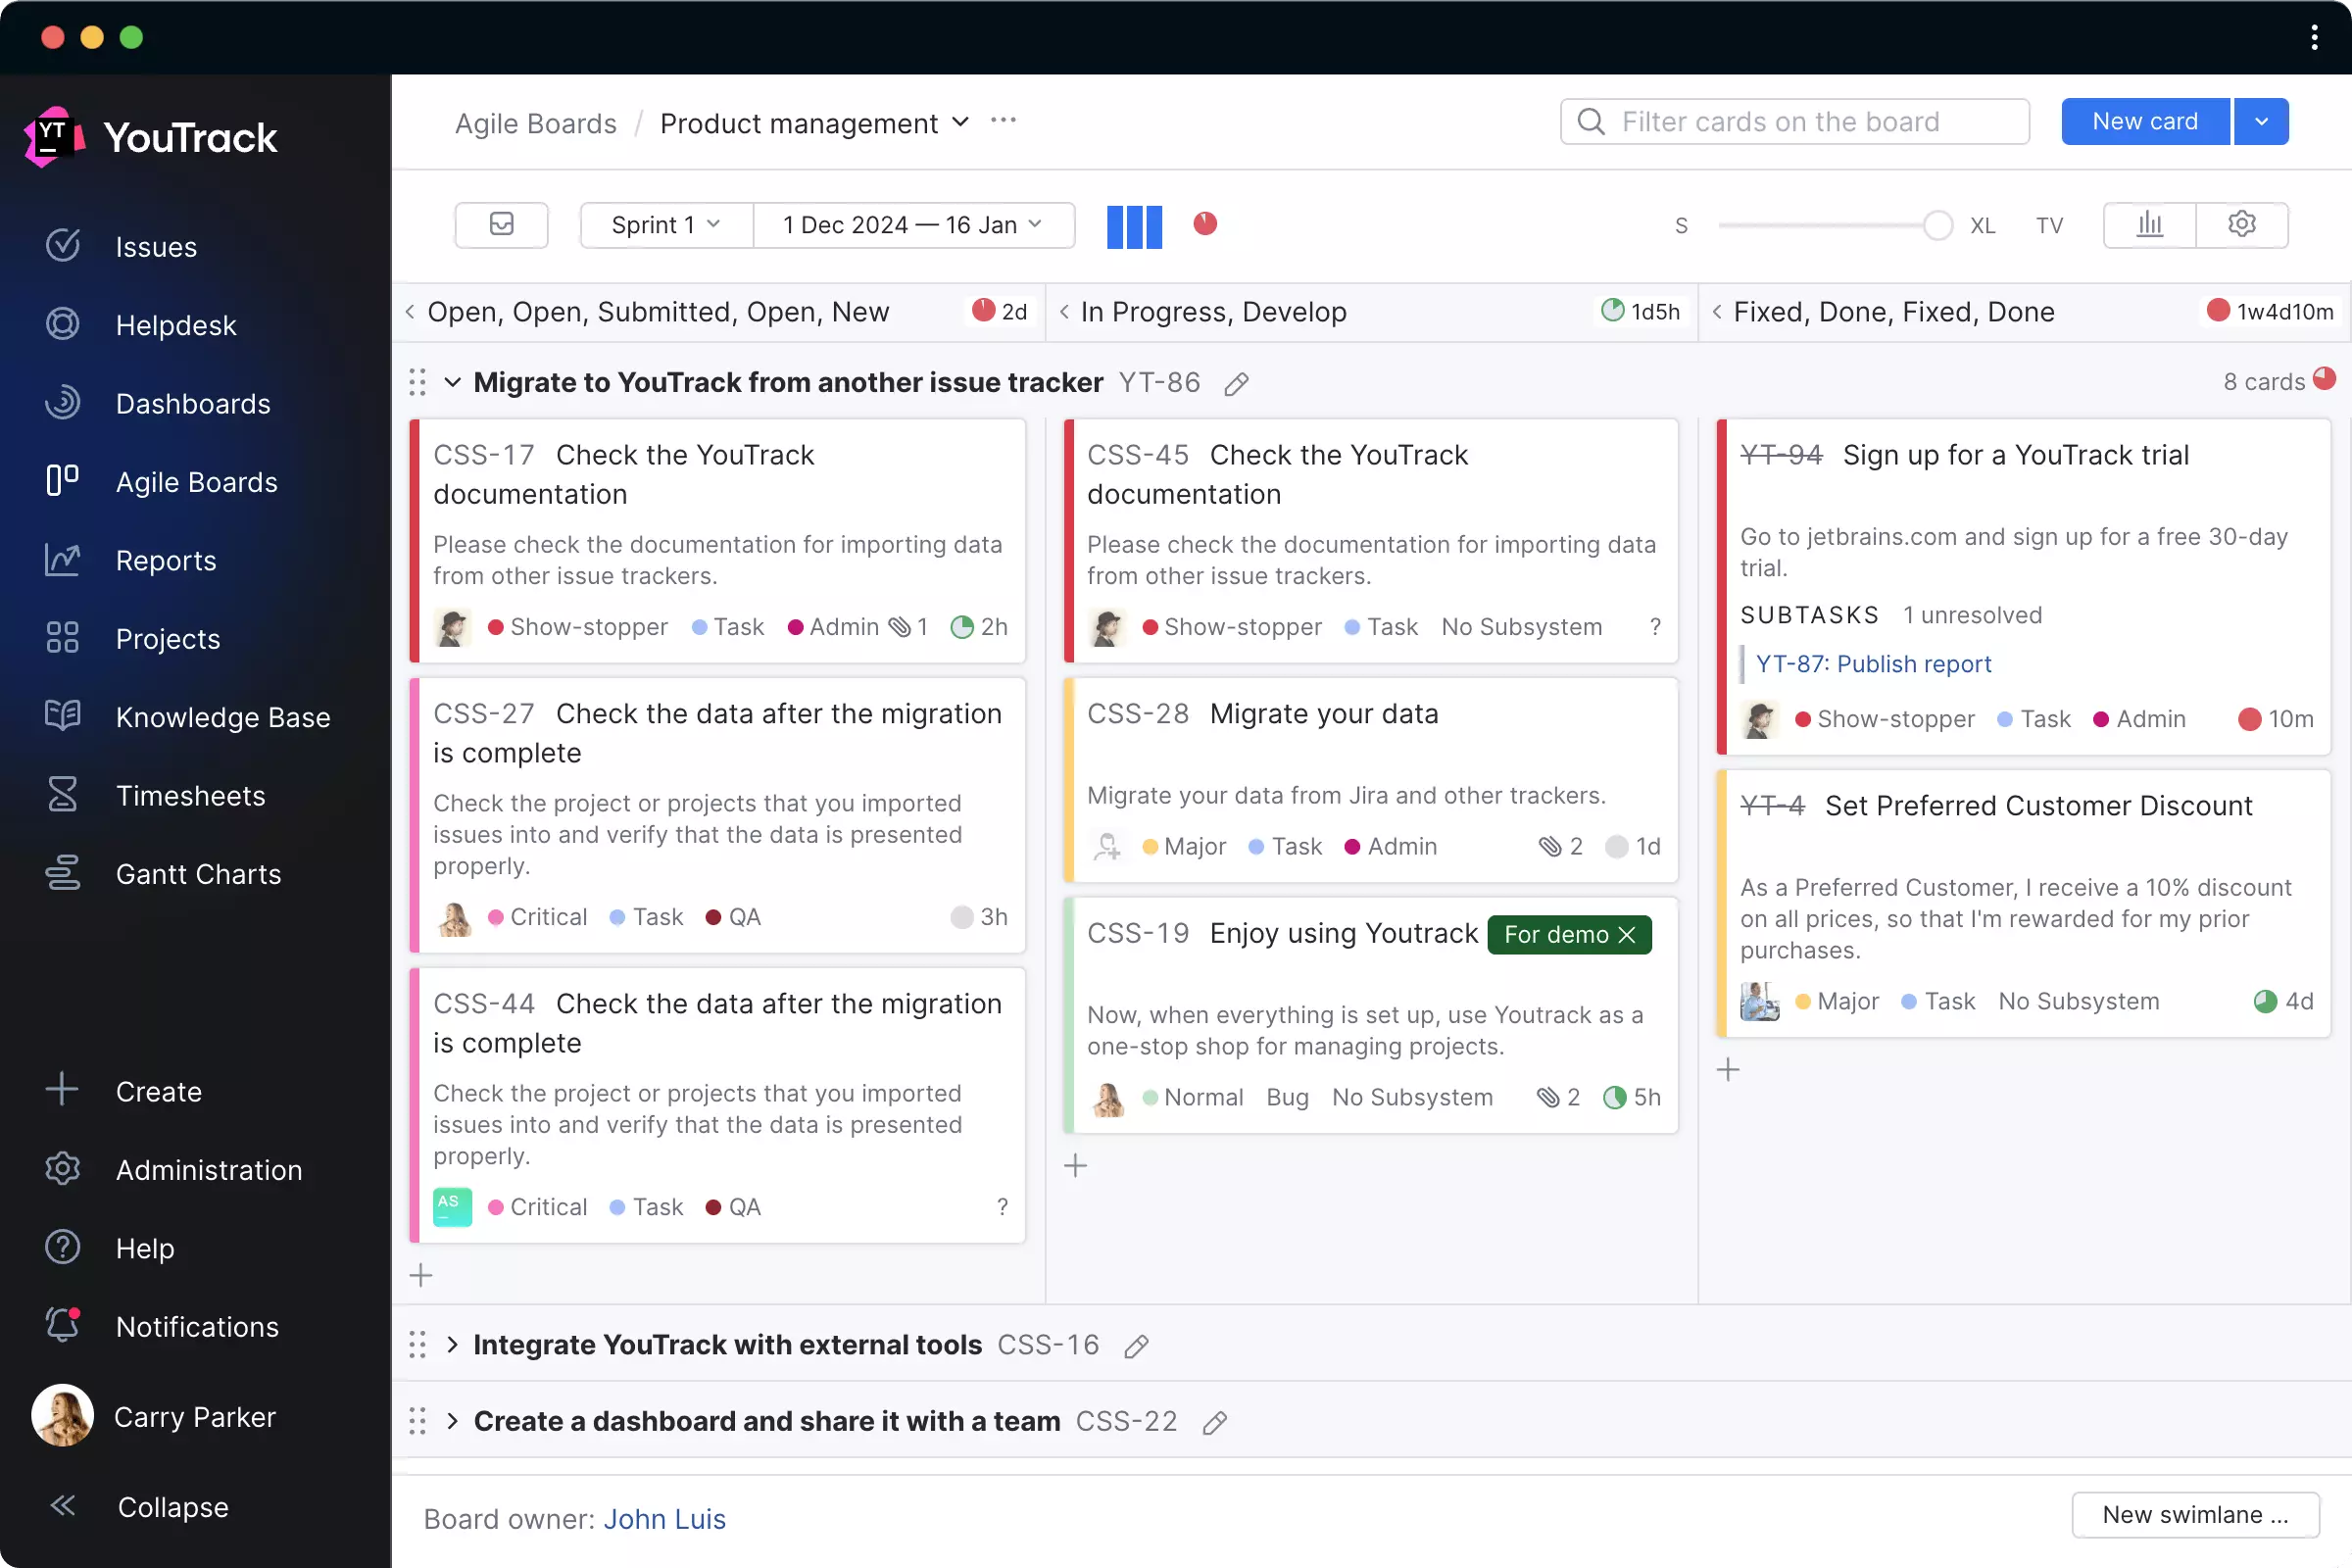The height and width of the screenshot is (1568, 2352).
Task: Open the Helpdesk section
Action: click(x=176, y=323)
